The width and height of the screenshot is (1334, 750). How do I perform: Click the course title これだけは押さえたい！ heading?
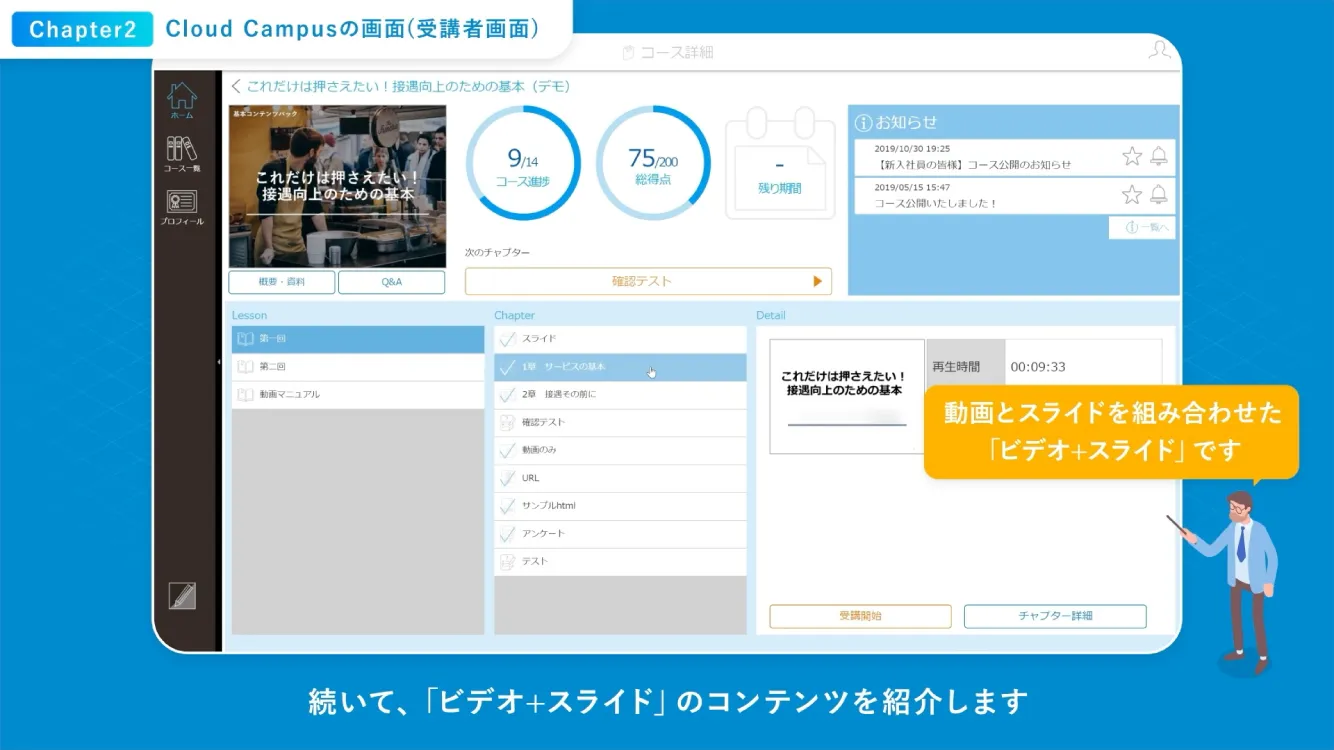pos(408,87)
